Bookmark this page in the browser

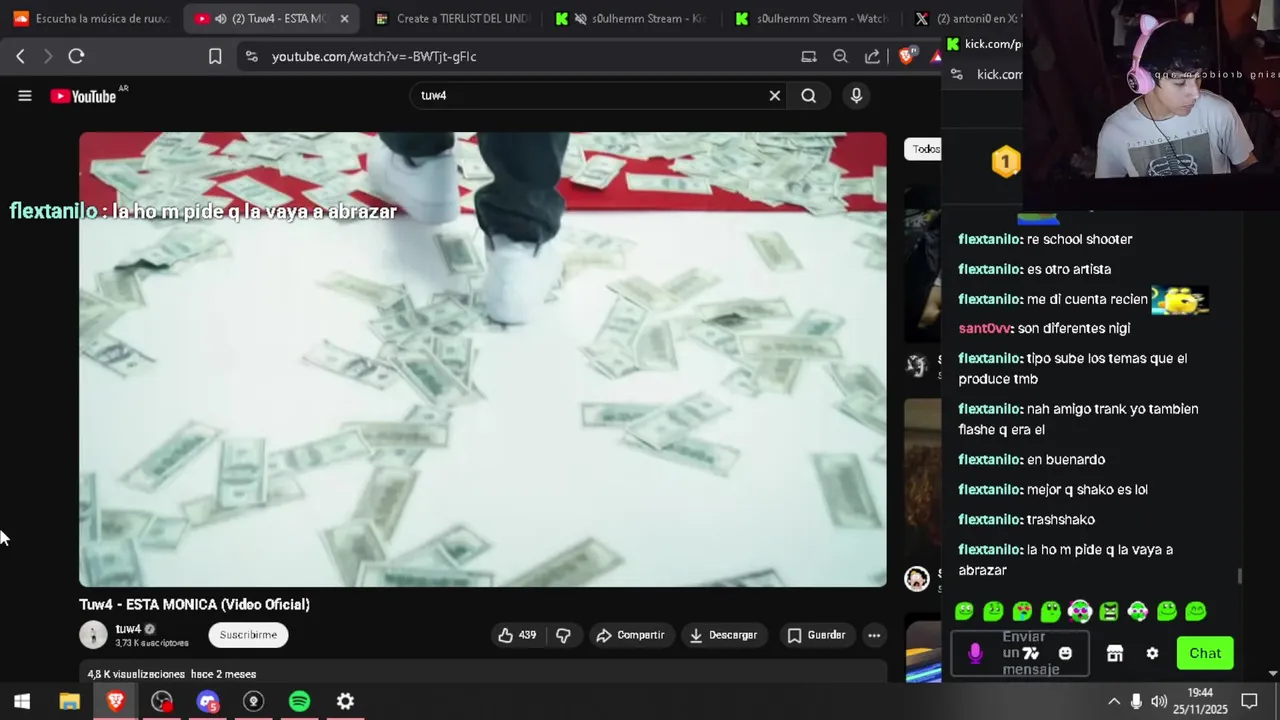215,56
